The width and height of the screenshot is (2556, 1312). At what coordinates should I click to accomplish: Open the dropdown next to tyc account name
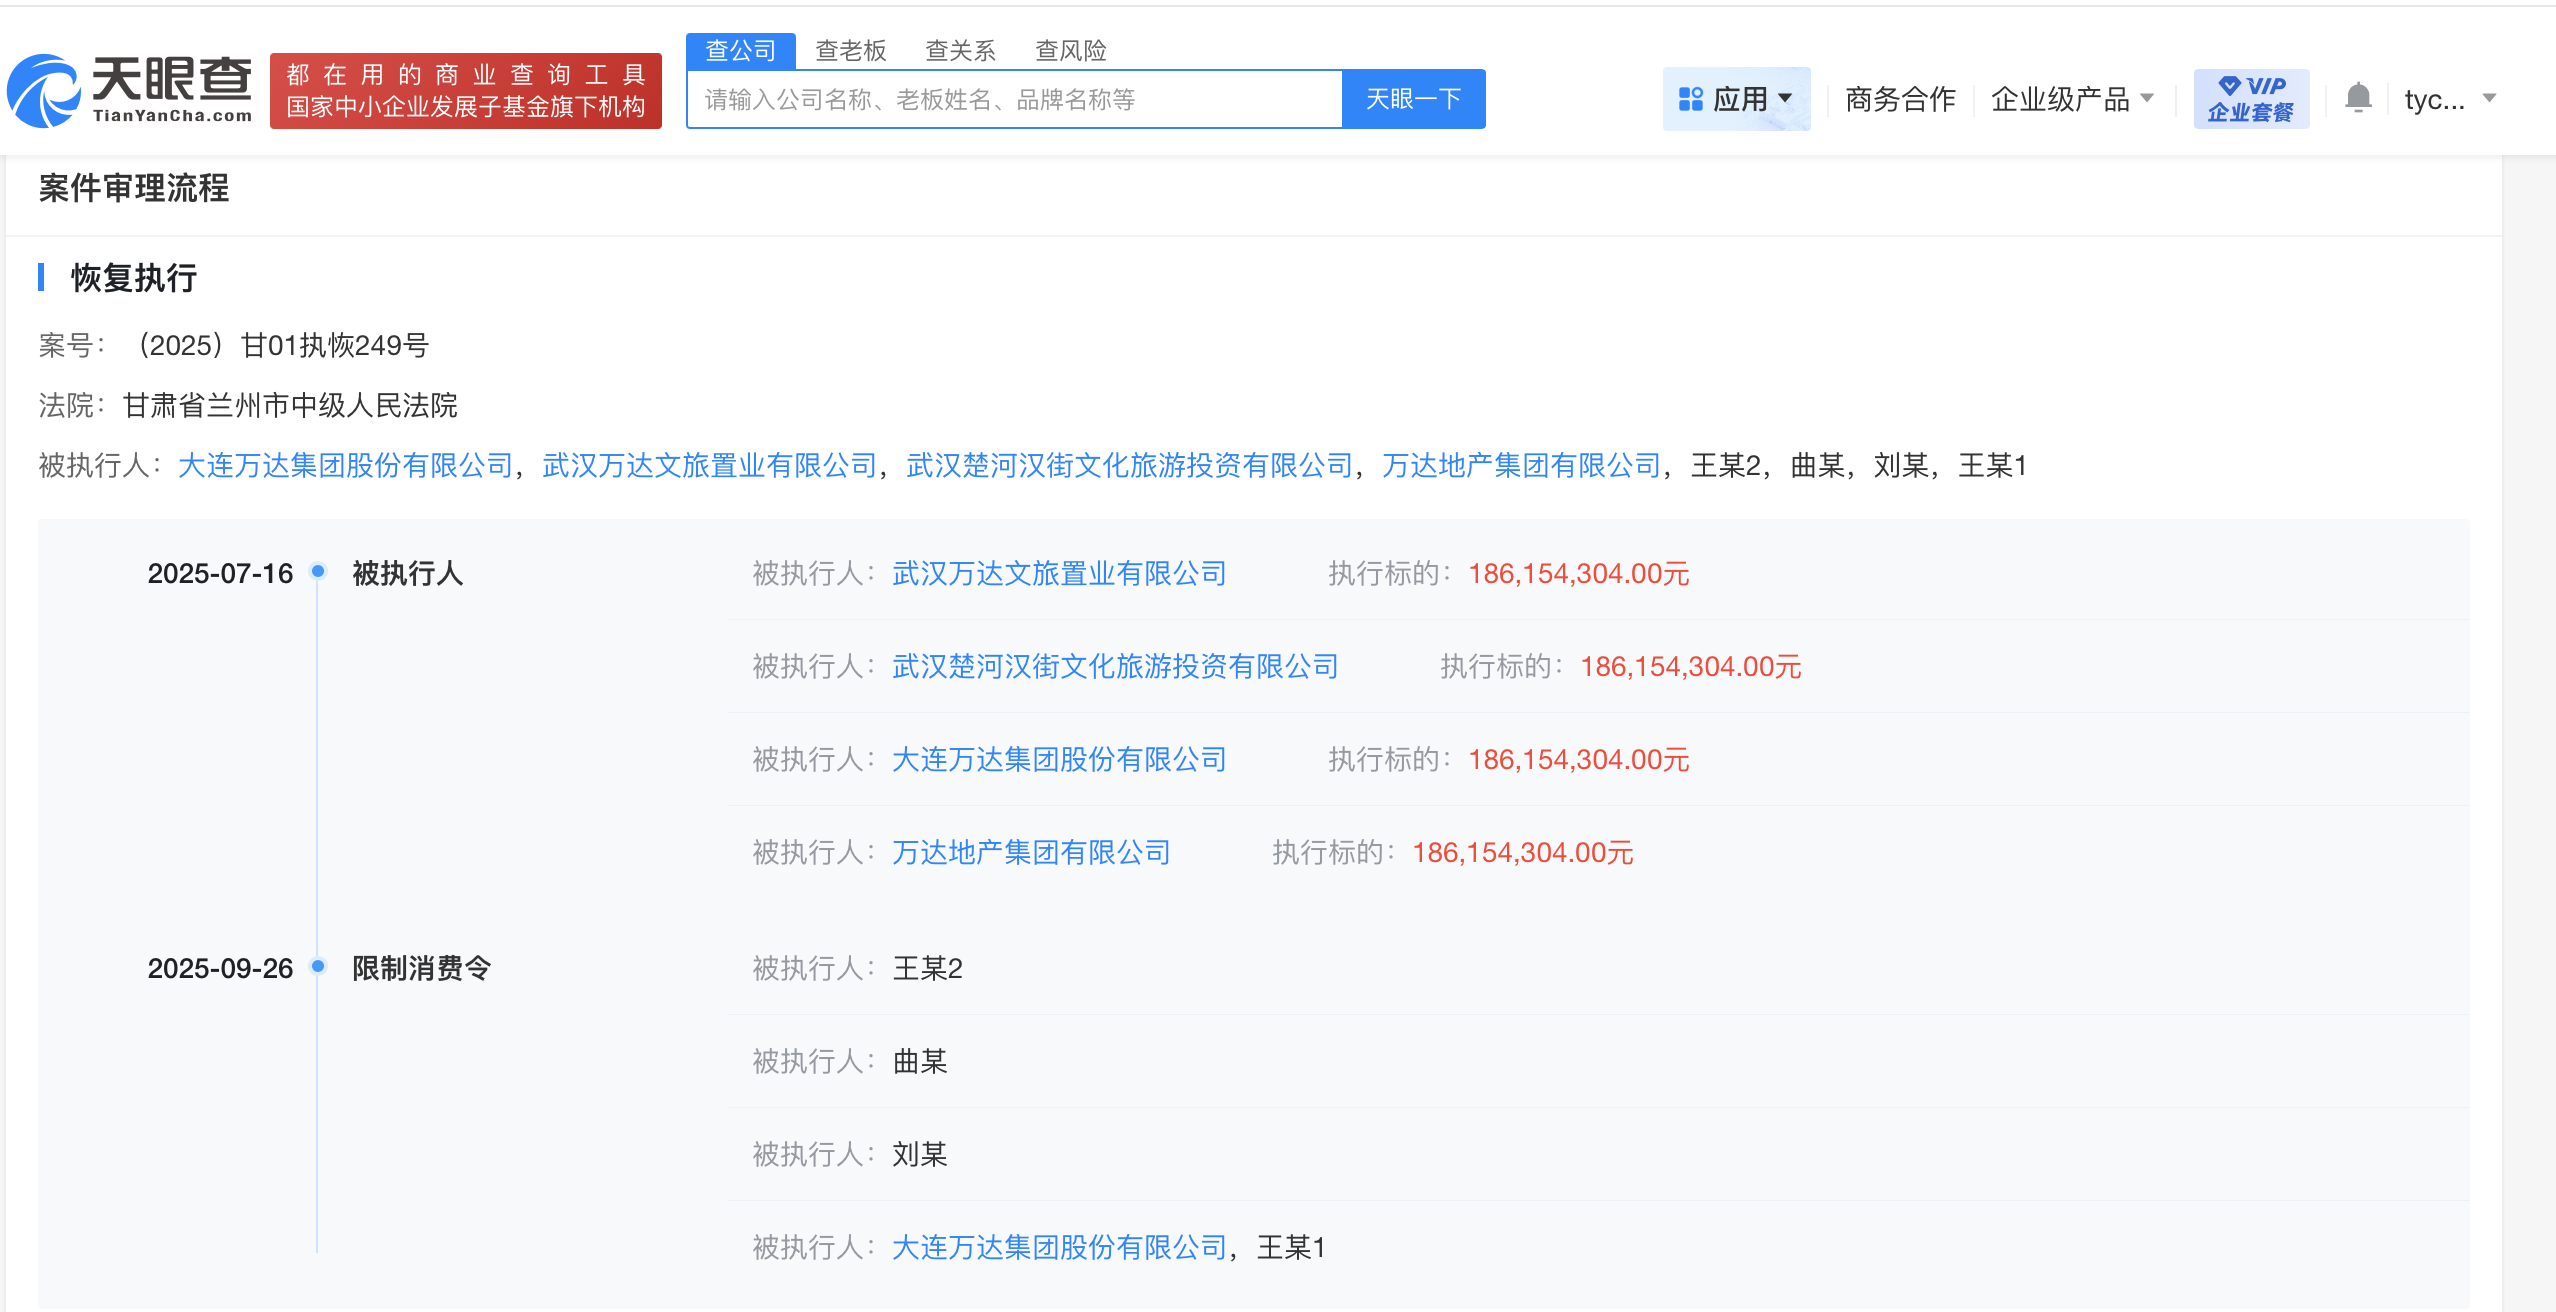2489,99
